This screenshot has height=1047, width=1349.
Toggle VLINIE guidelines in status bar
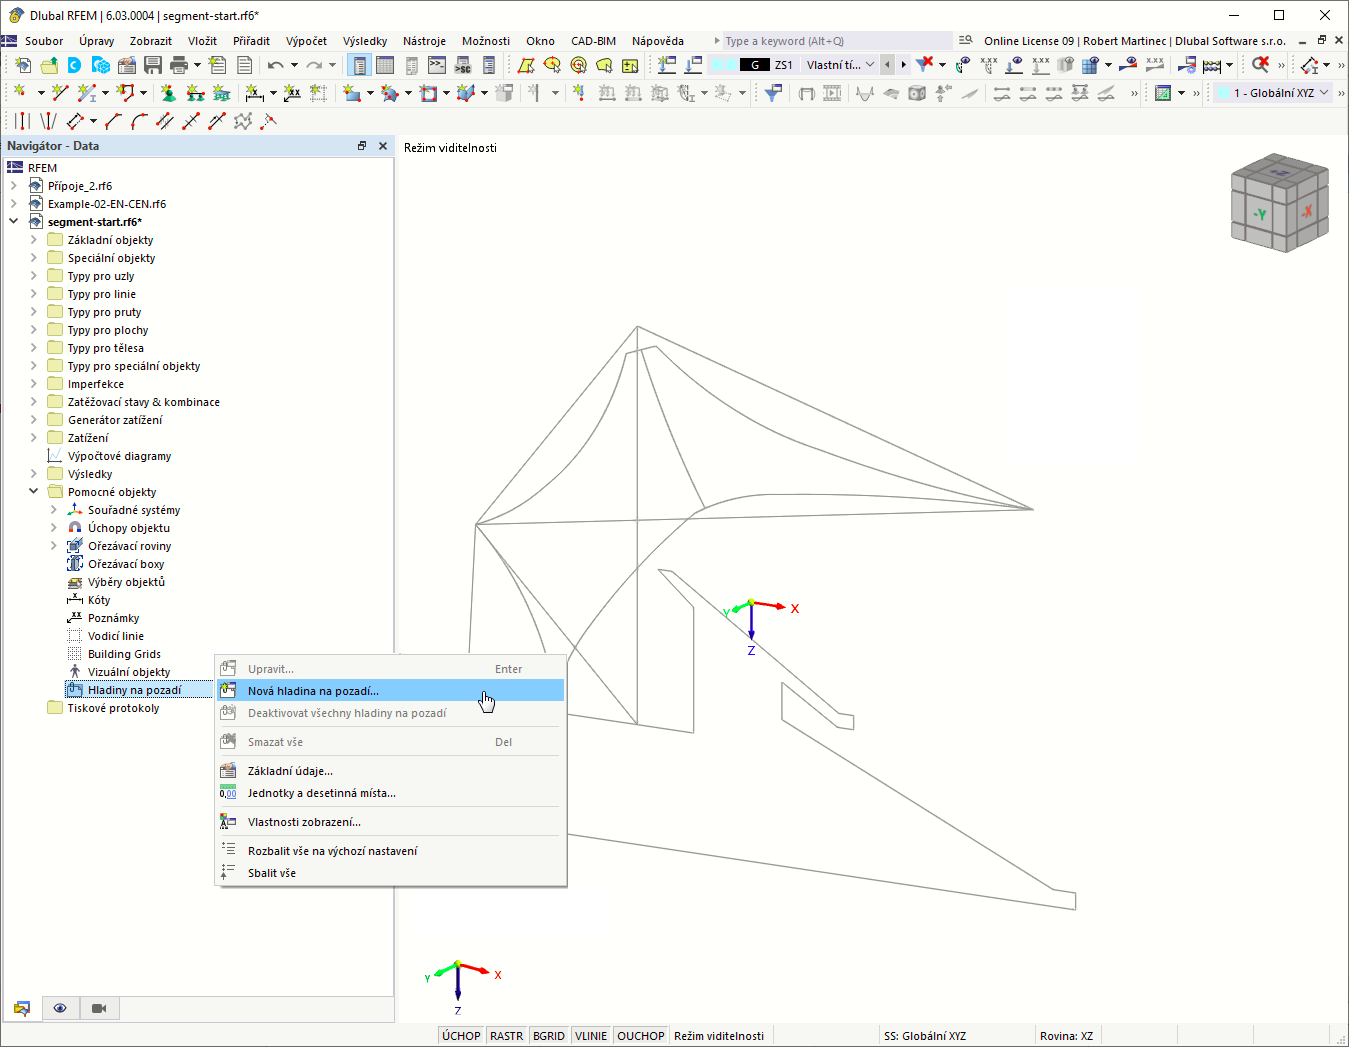coord(591,1036)
